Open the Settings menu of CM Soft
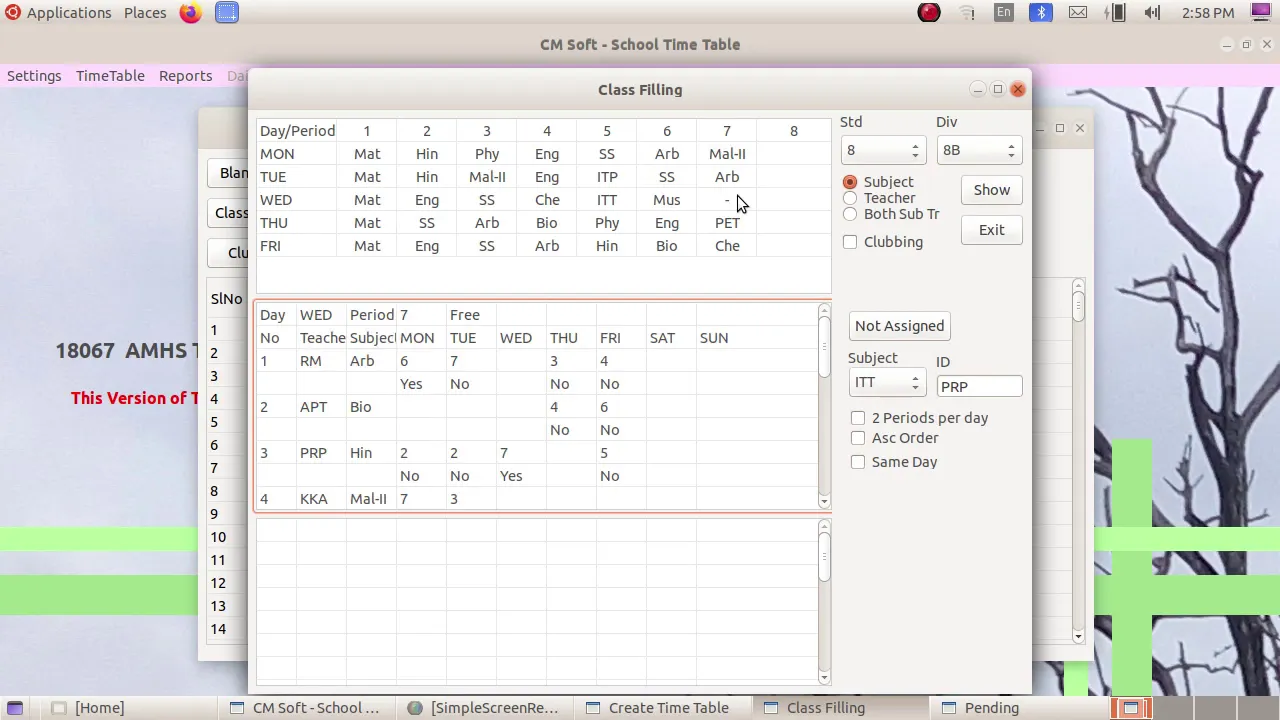The image size is (1280, 720). click(x=34, y=76)
